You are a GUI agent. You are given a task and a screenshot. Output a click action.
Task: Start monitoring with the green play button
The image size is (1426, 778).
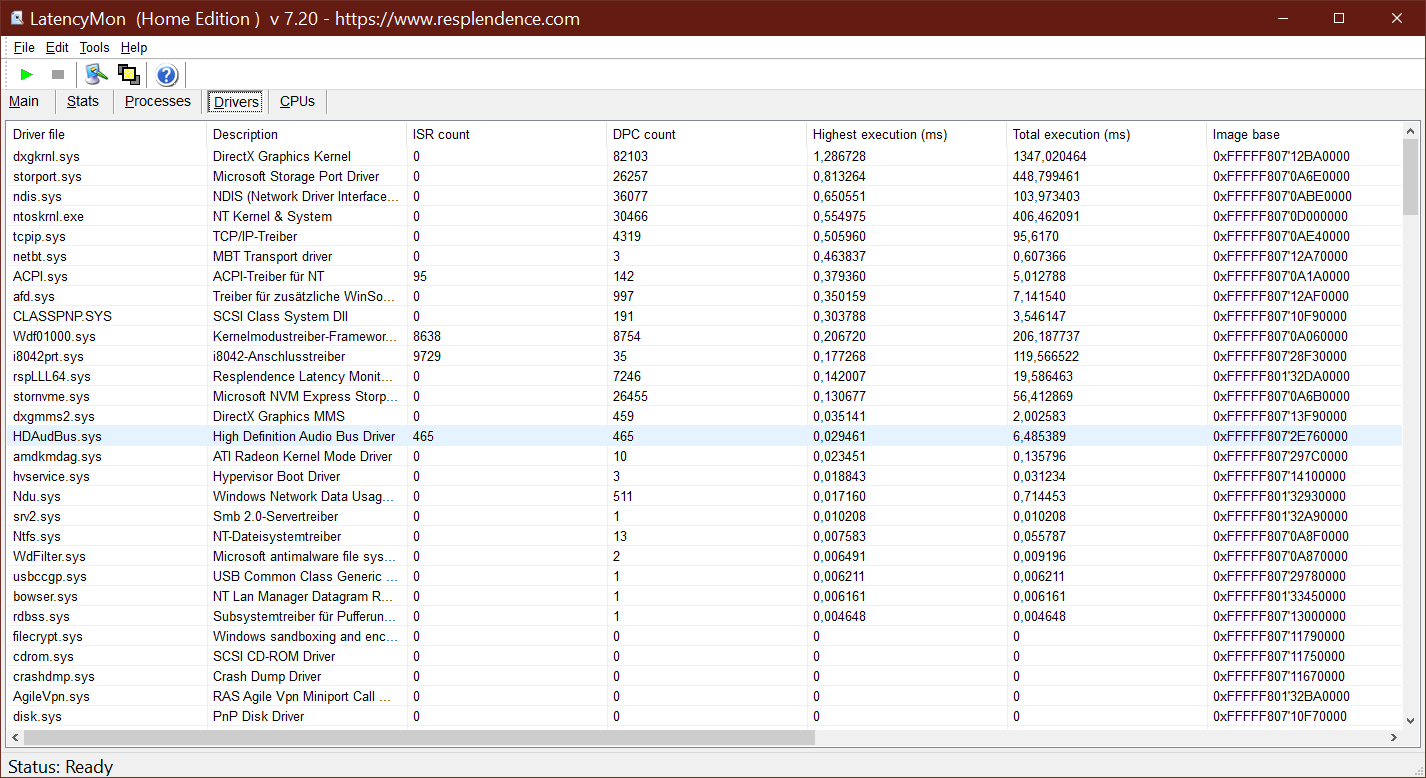point(27,74)
